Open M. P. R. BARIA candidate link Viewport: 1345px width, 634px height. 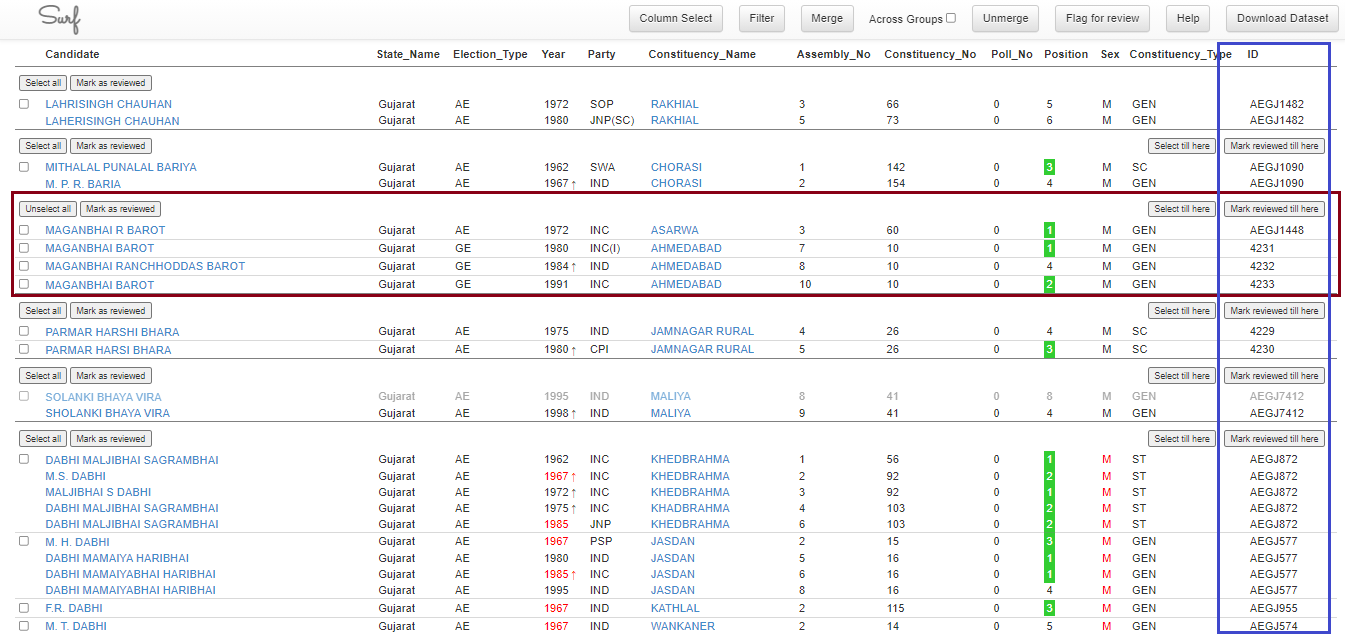tap(83, 184)
